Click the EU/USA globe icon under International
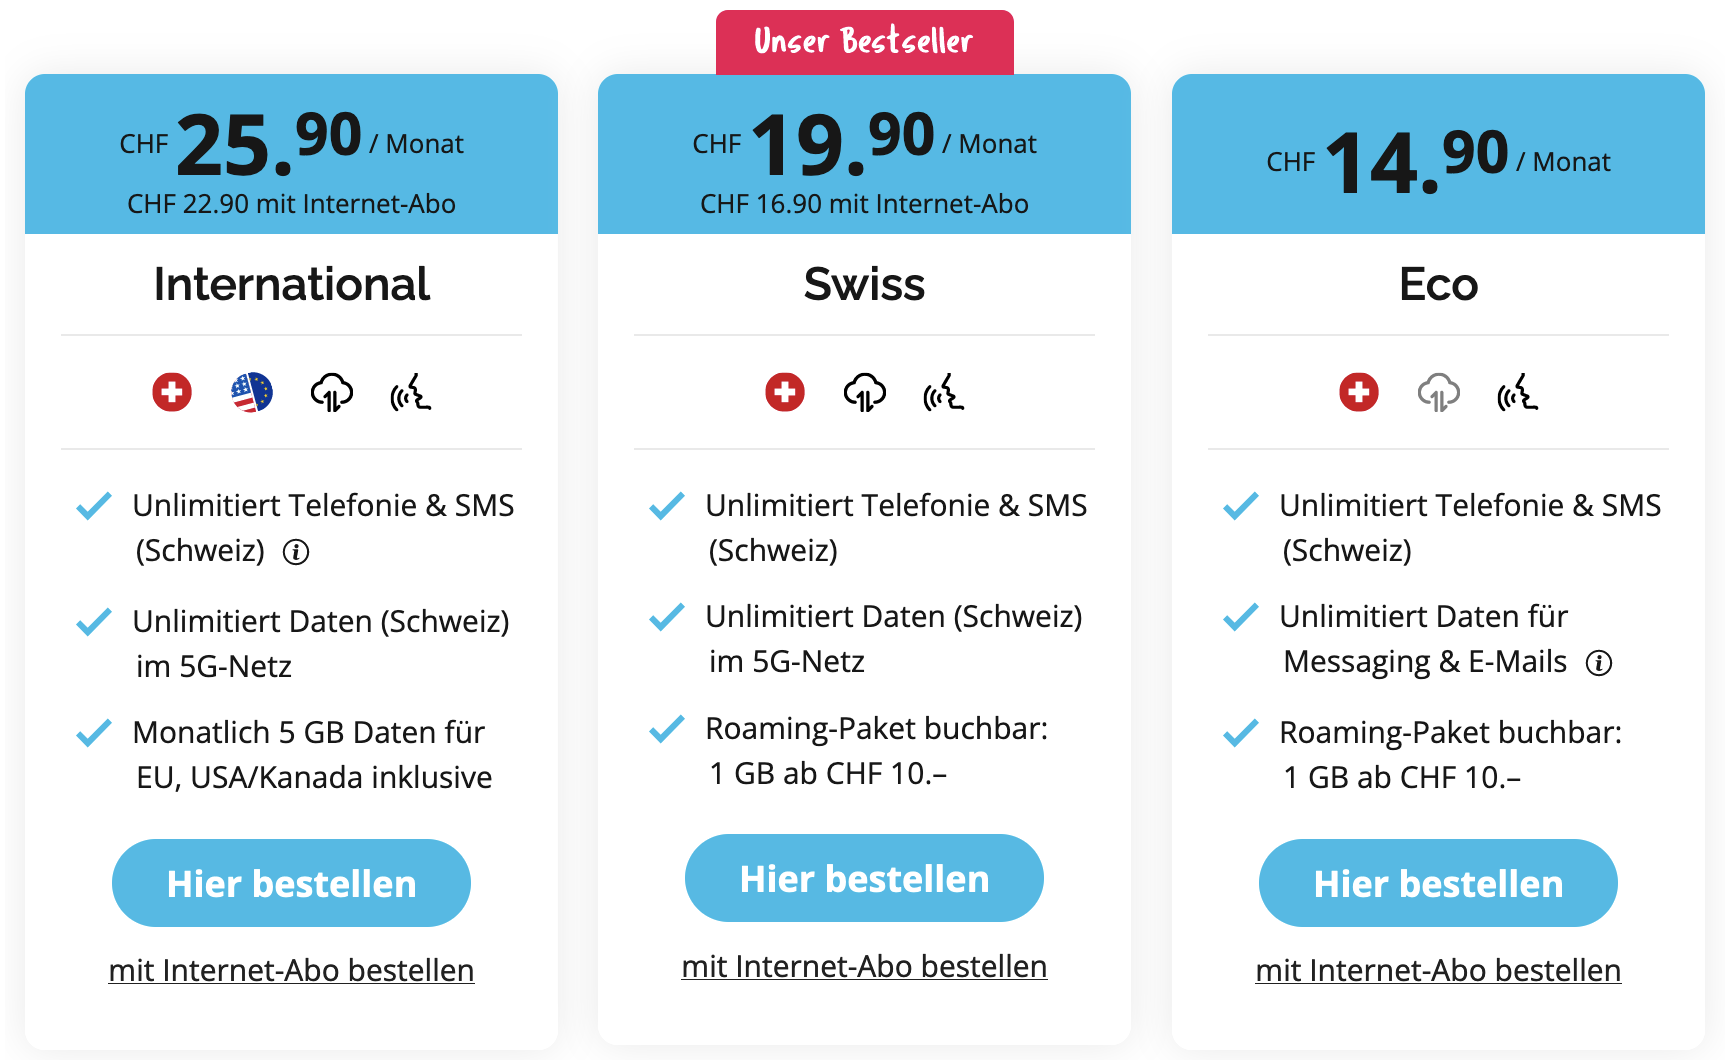 pyautogui.click(x=252, y=392)
